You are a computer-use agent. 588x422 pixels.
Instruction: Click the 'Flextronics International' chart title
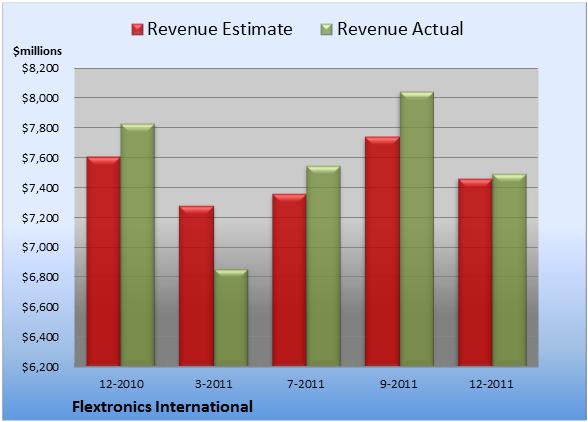click(162, 407)
